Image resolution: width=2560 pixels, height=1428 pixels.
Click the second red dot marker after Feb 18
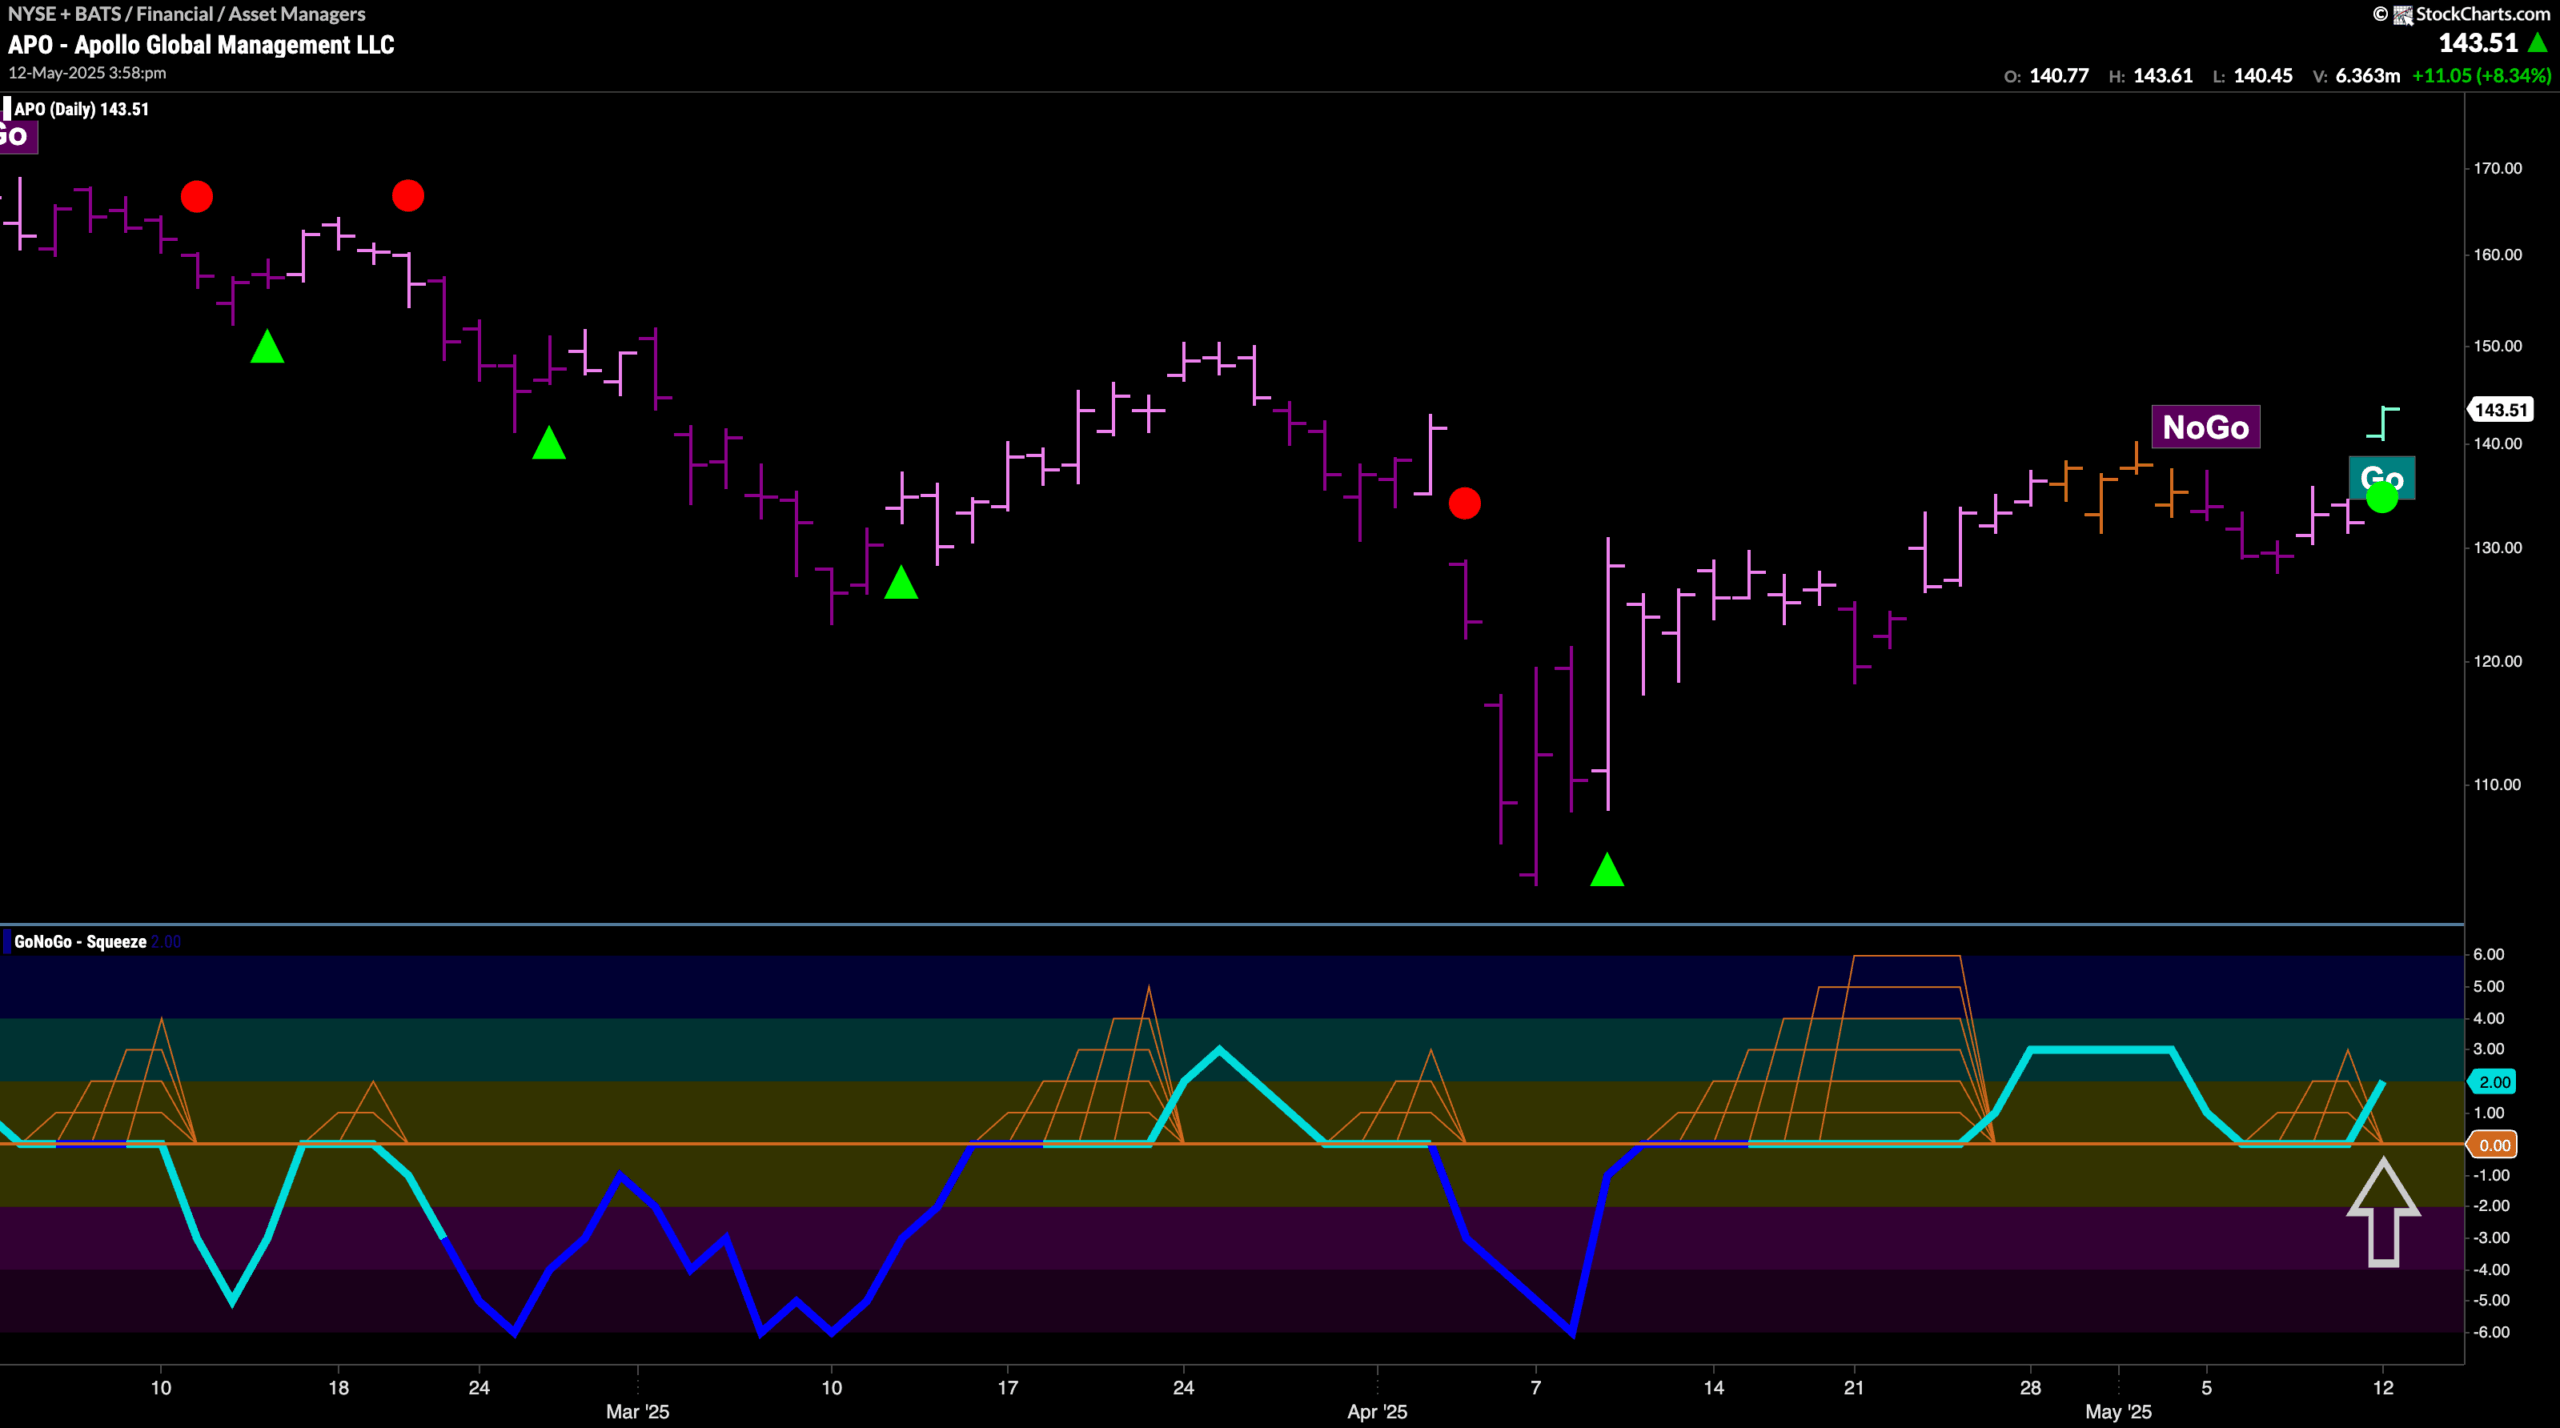408,195
